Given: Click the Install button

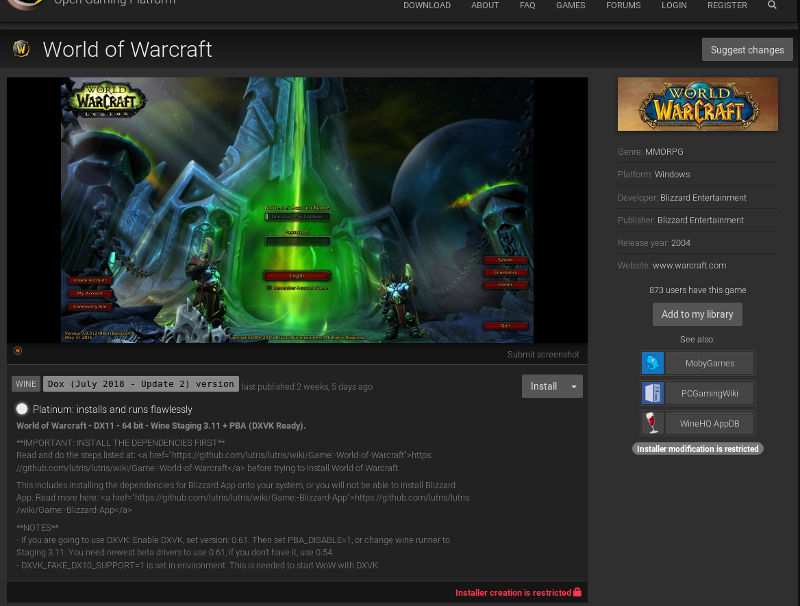Looking at the screenshot, I should coord(543,386).
